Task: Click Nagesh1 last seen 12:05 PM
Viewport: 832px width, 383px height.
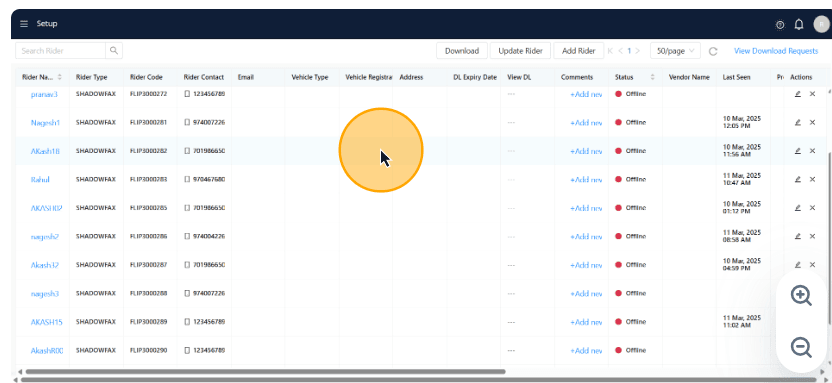Action: [742, 122]
